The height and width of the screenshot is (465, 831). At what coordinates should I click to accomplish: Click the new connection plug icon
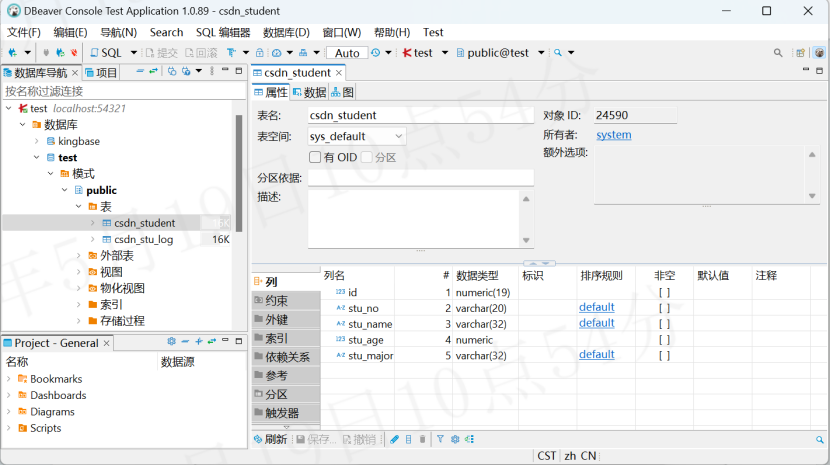(x=13, y=52)
